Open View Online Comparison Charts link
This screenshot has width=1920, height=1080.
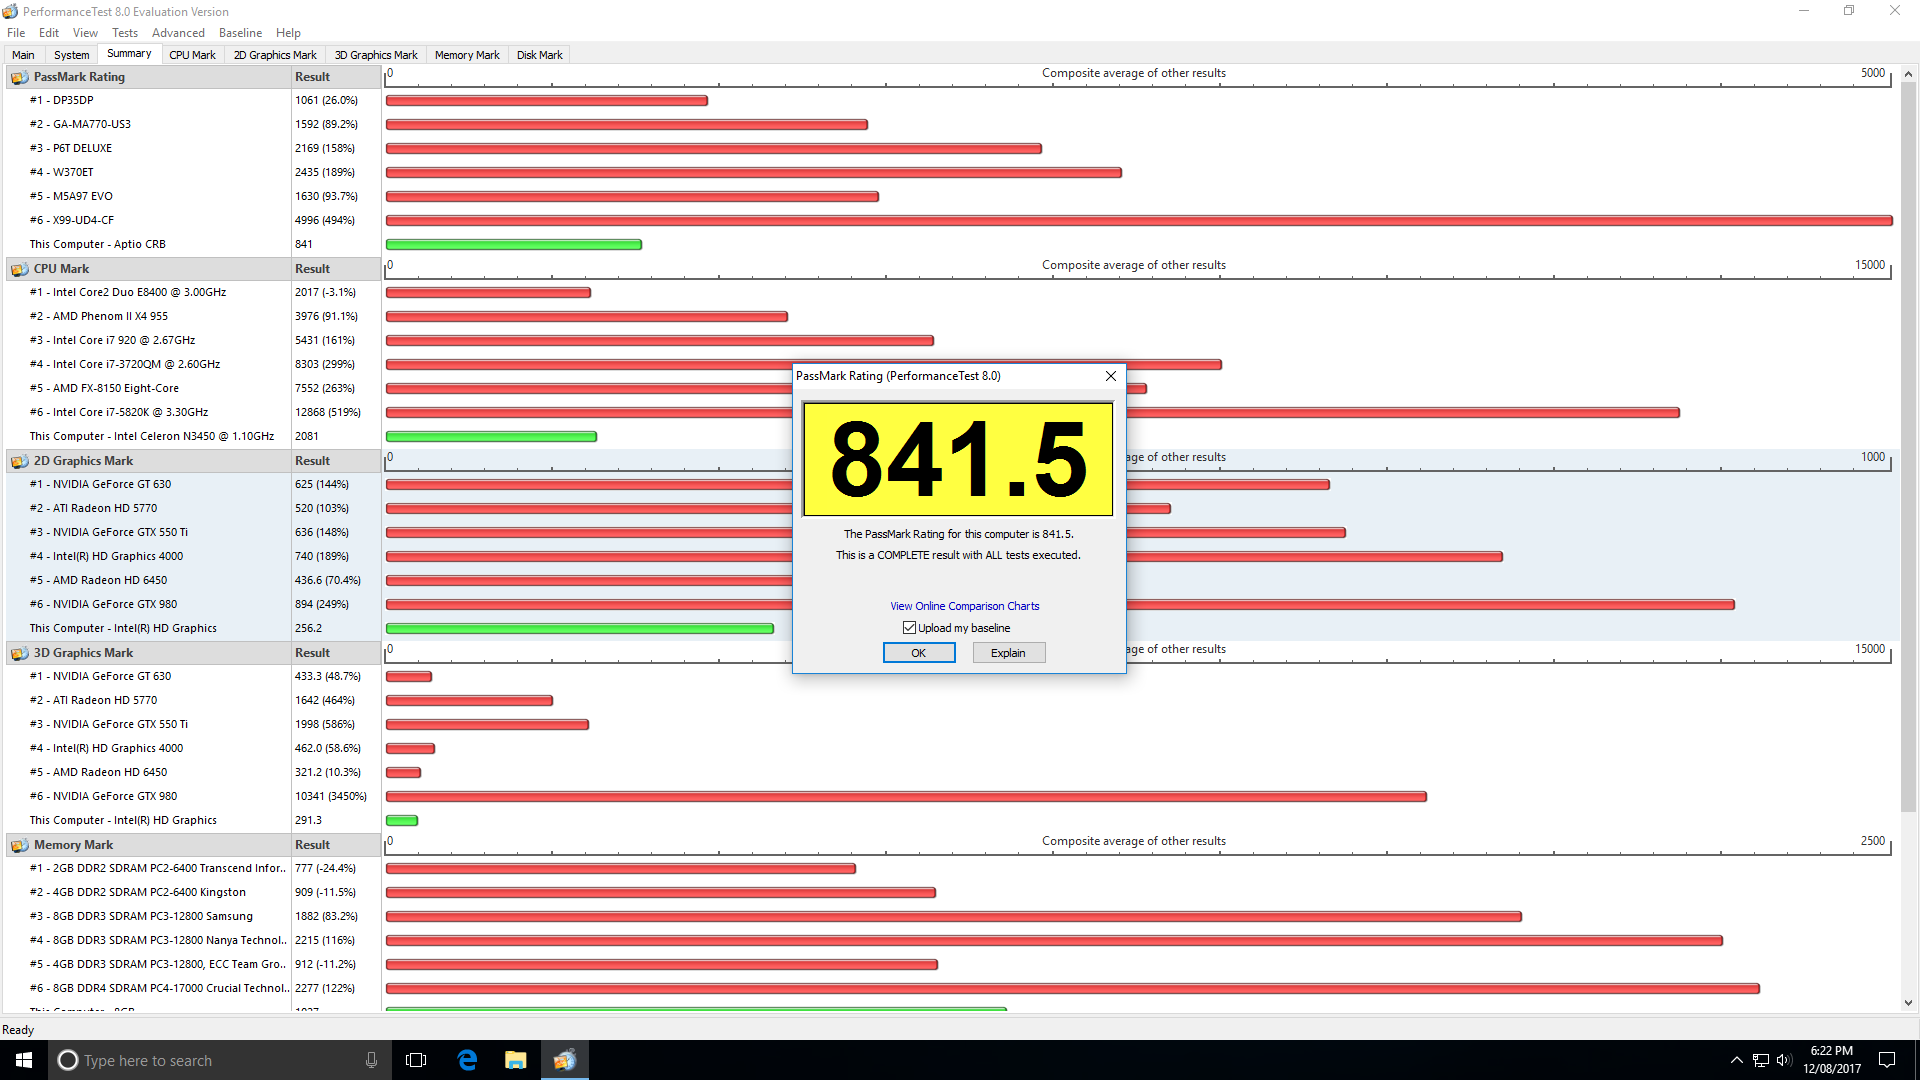point(964,606)
